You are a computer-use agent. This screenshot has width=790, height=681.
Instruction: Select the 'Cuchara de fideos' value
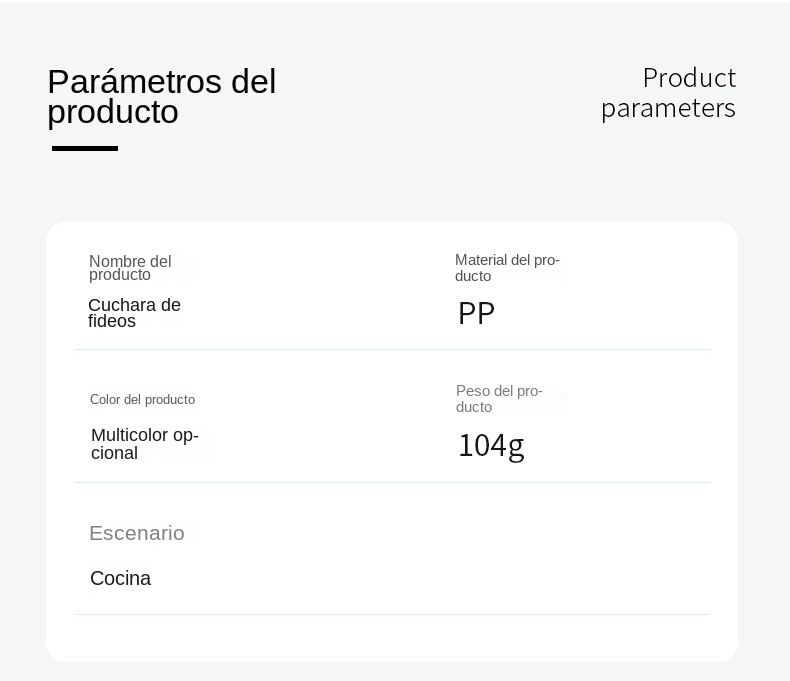pos(134,313)
